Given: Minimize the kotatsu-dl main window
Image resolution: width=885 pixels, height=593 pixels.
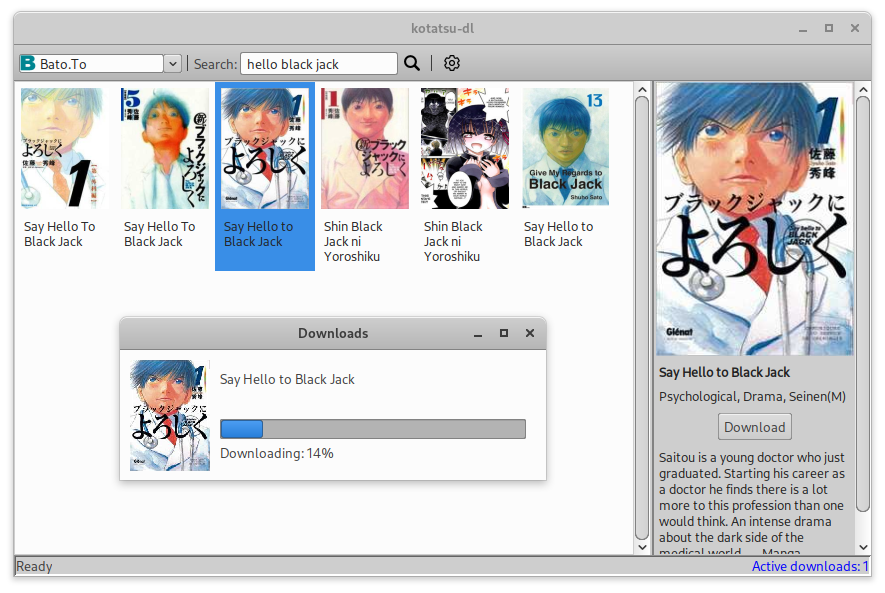Looking at the screenshot, I should point(803,28).
